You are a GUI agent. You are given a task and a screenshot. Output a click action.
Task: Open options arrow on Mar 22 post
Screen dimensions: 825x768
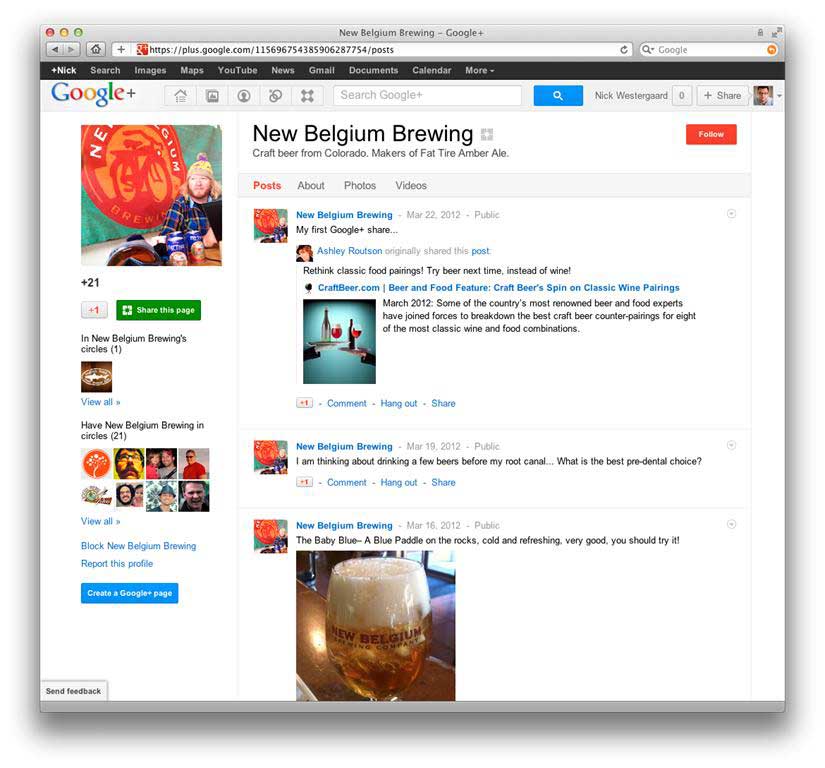731,214
